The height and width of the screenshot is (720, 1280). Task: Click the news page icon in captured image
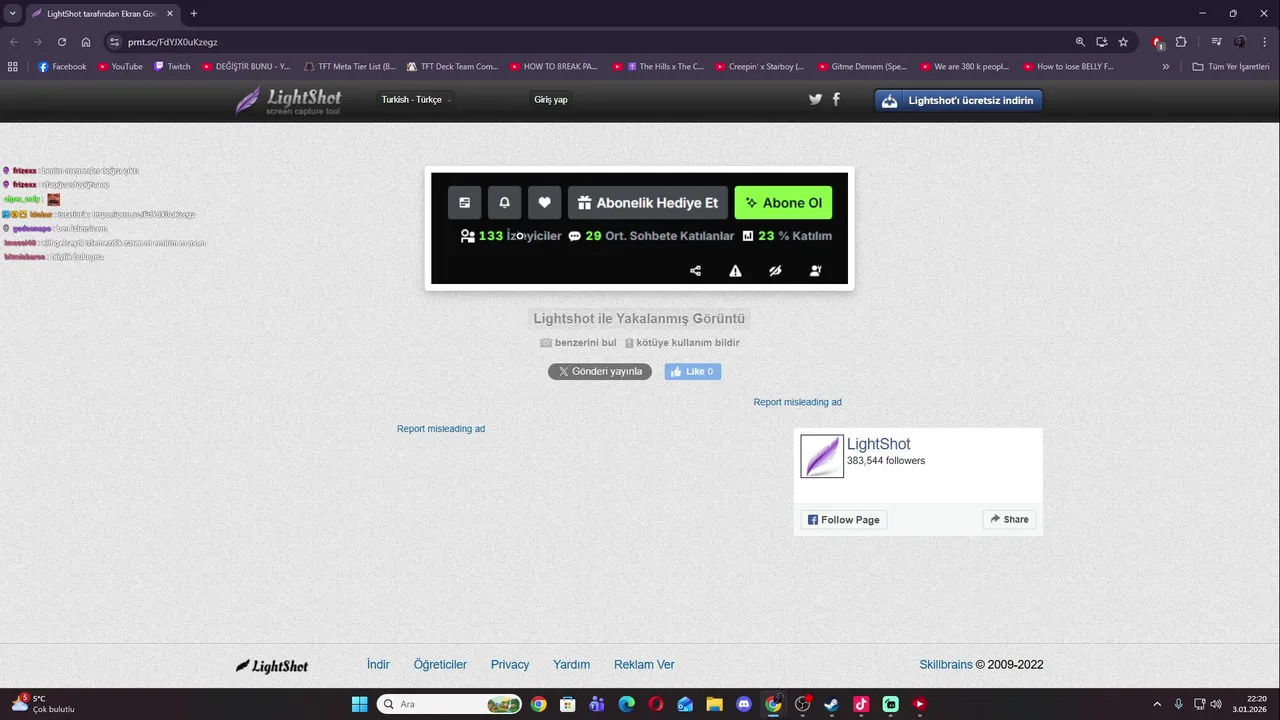point(464,202)
